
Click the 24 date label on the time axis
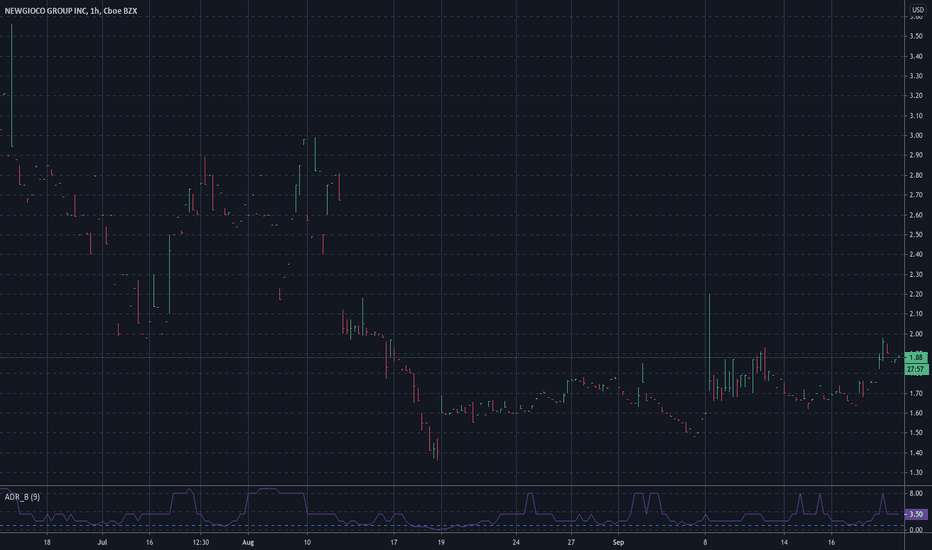pyautogui.click(x=516, y=542)
